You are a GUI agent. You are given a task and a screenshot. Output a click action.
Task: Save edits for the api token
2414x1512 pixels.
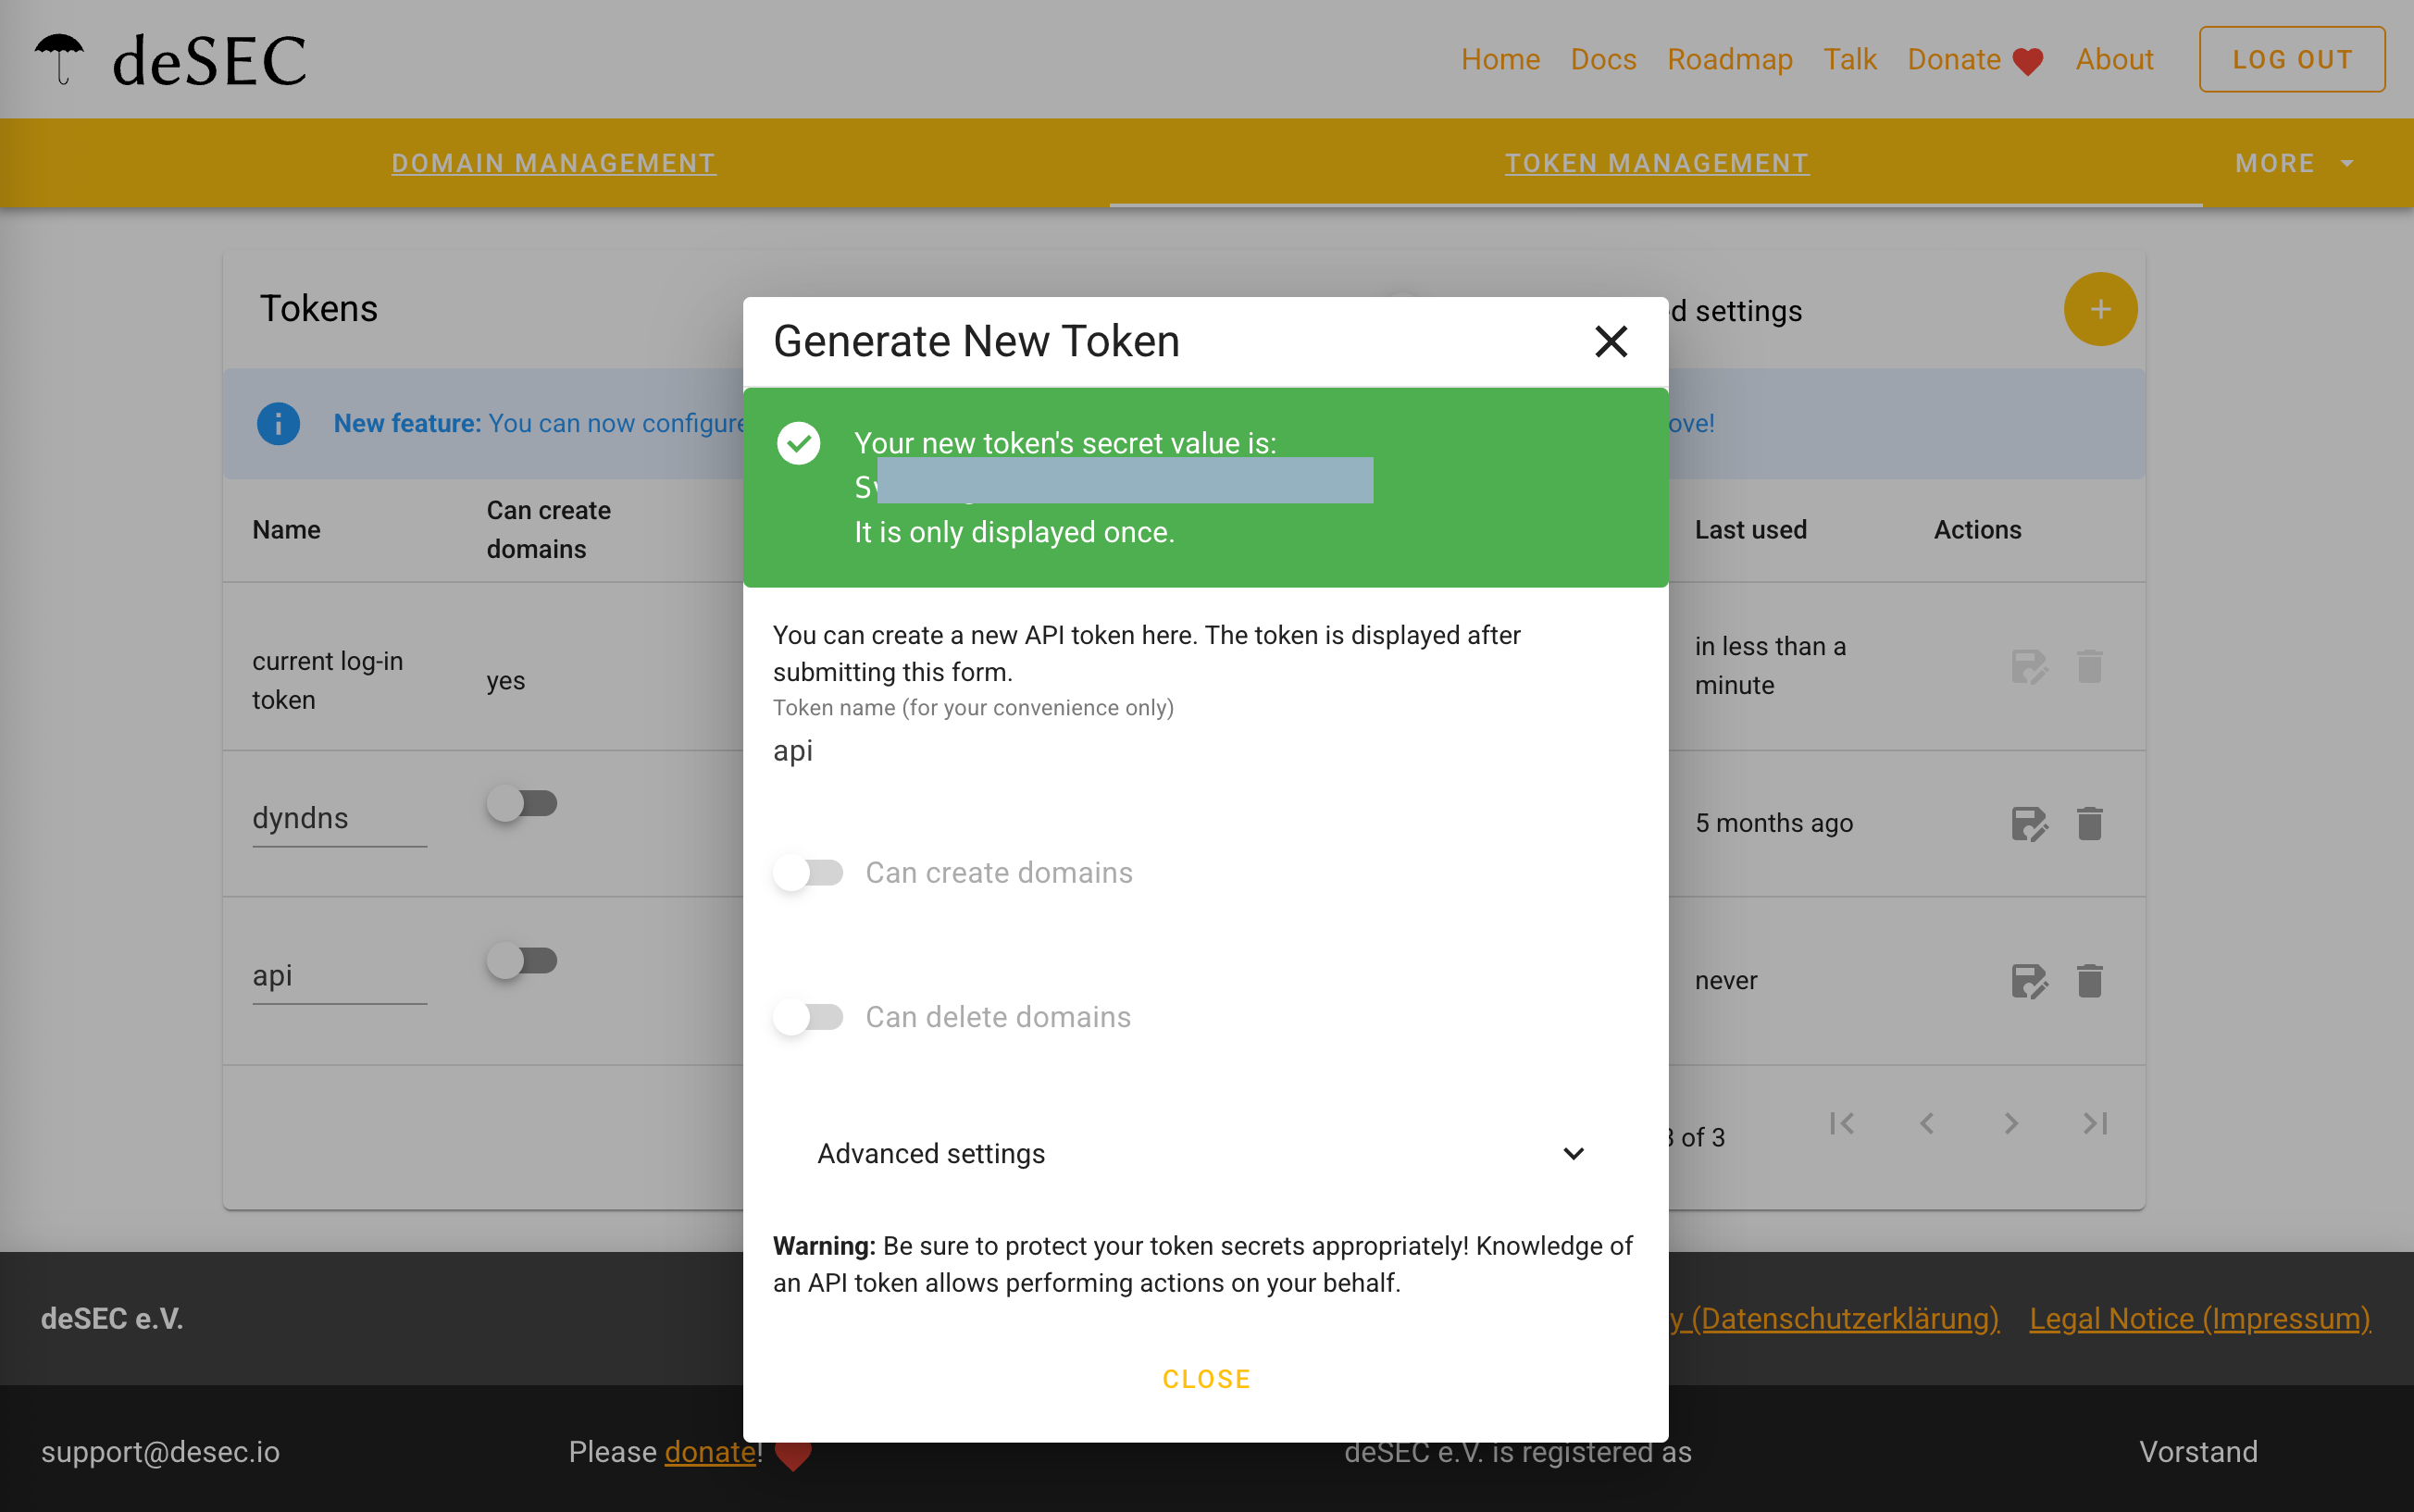[2029, 981]
